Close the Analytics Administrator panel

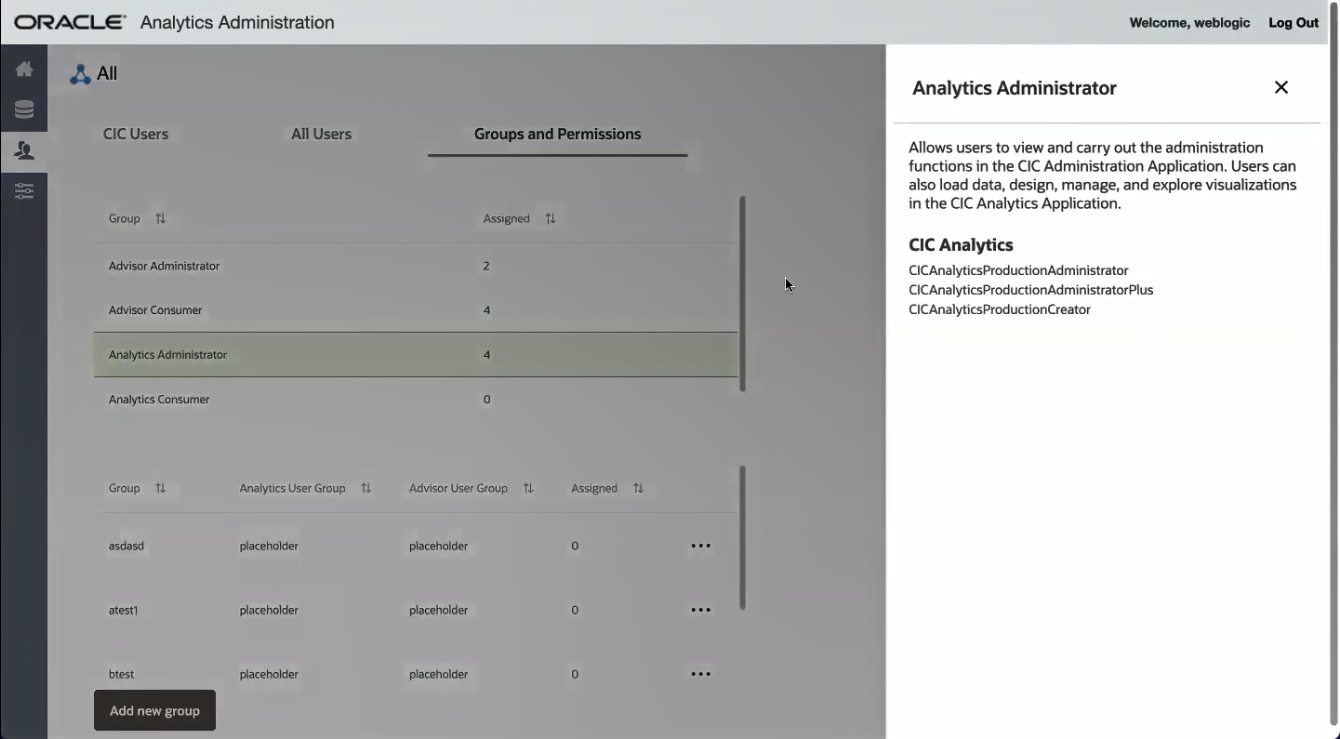[1281, 88]
